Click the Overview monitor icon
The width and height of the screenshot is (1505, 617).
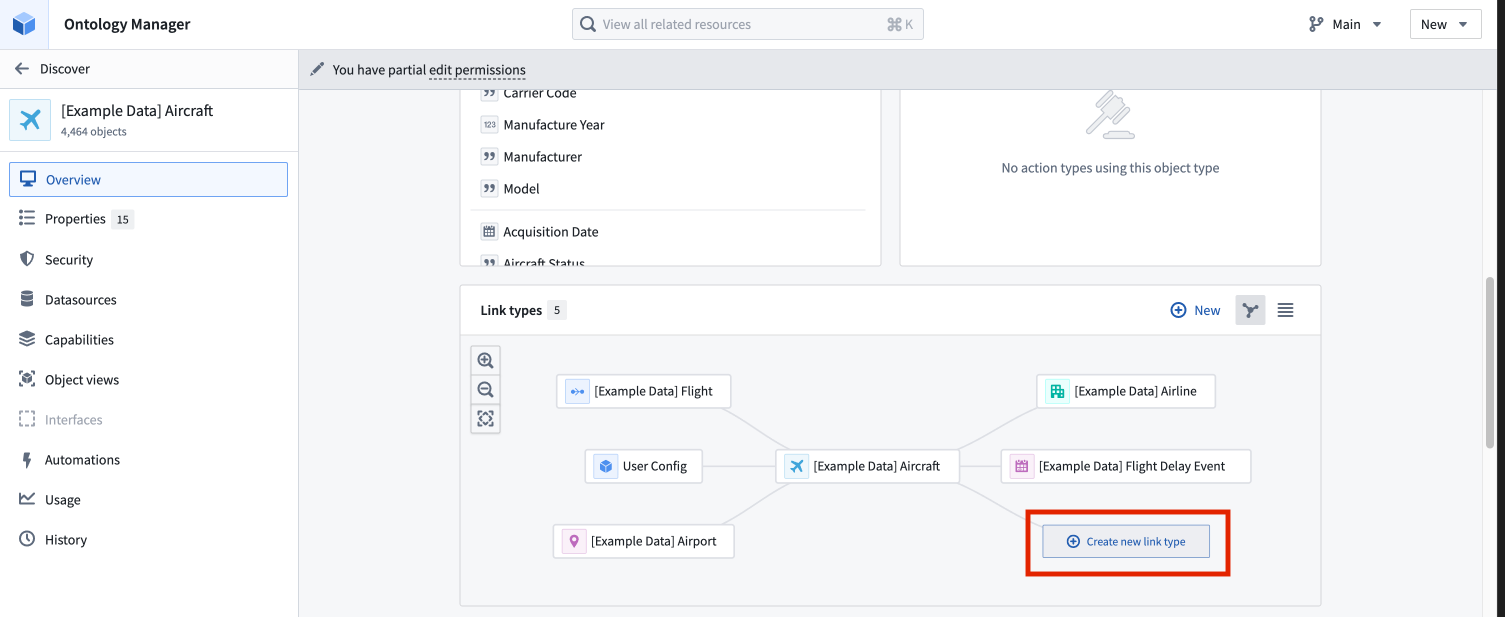27,179
